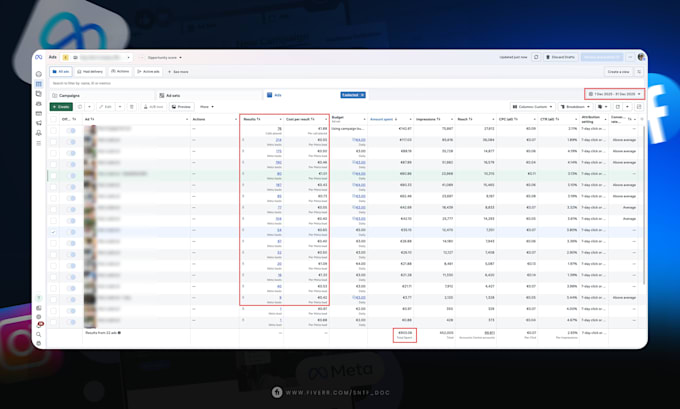This screenshot has width=680, height=409.
Task: Click the Results column header
Action: (x=262, y=119)
